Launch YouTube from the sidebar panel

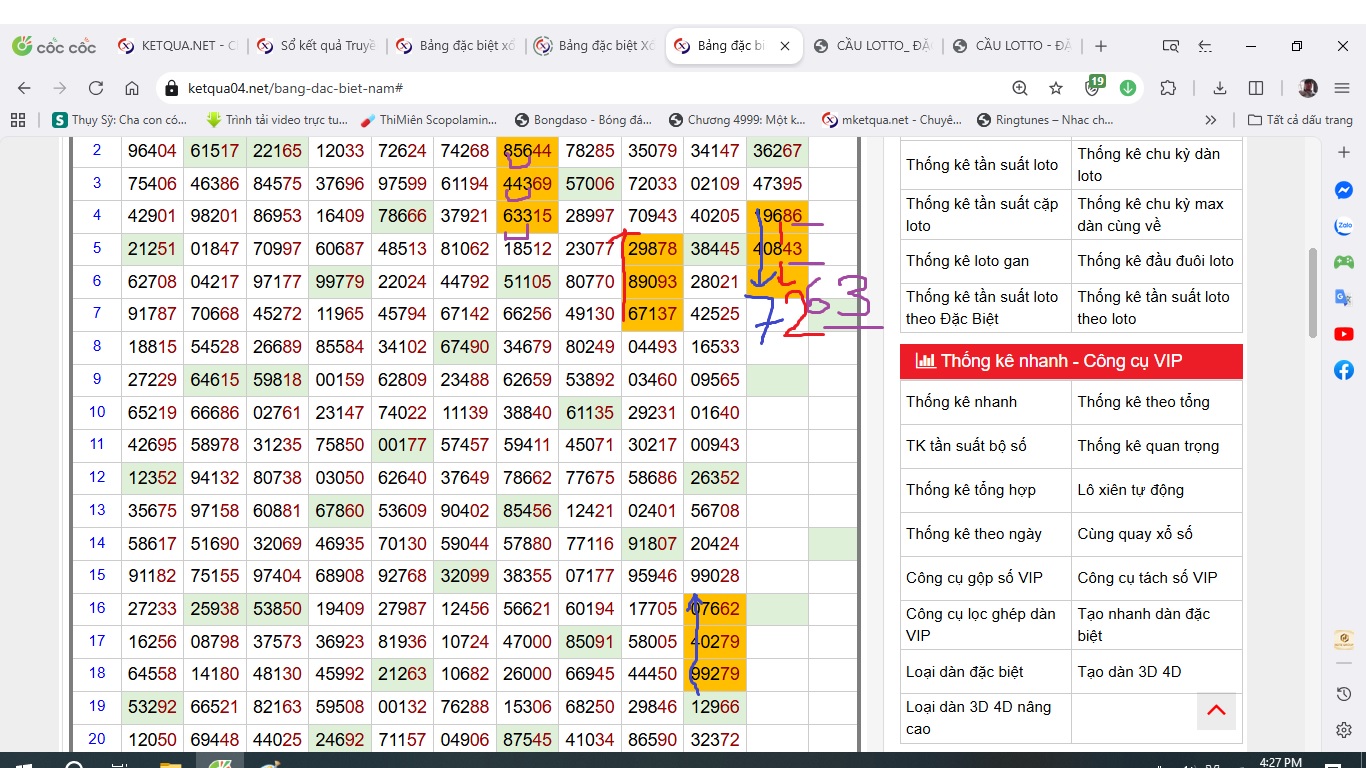[1344, 334]
